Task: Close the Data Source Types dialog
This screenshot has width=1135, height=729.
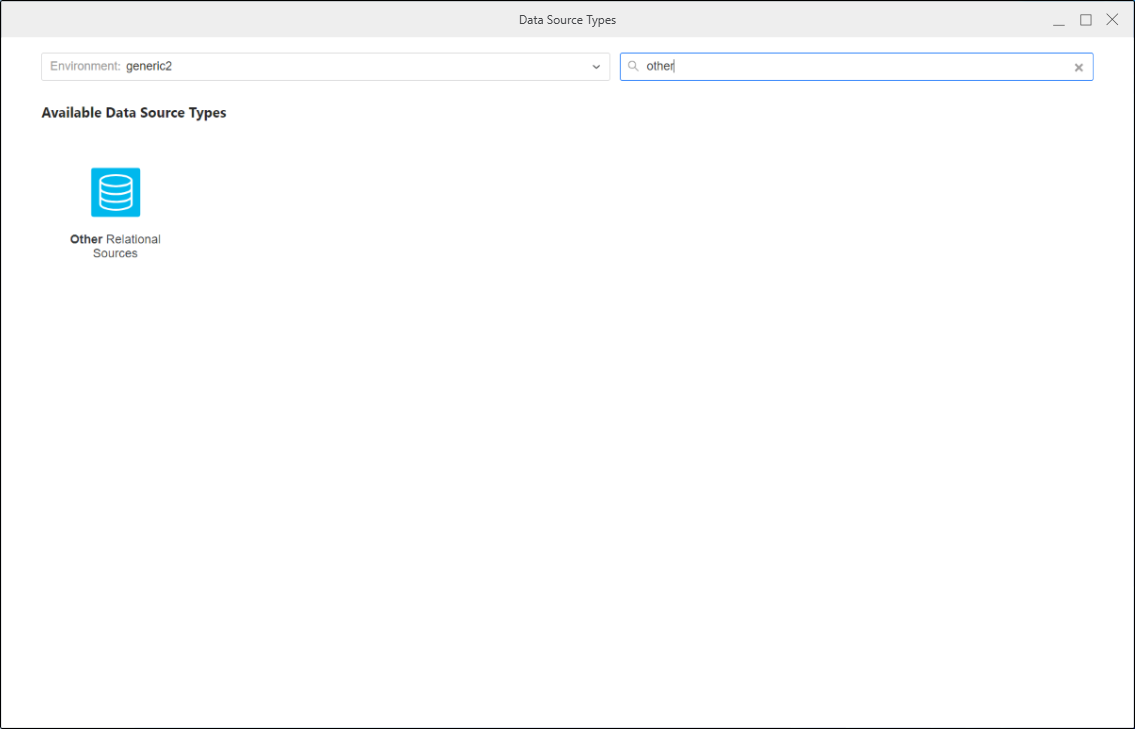Action: (x=1112, y=20)
